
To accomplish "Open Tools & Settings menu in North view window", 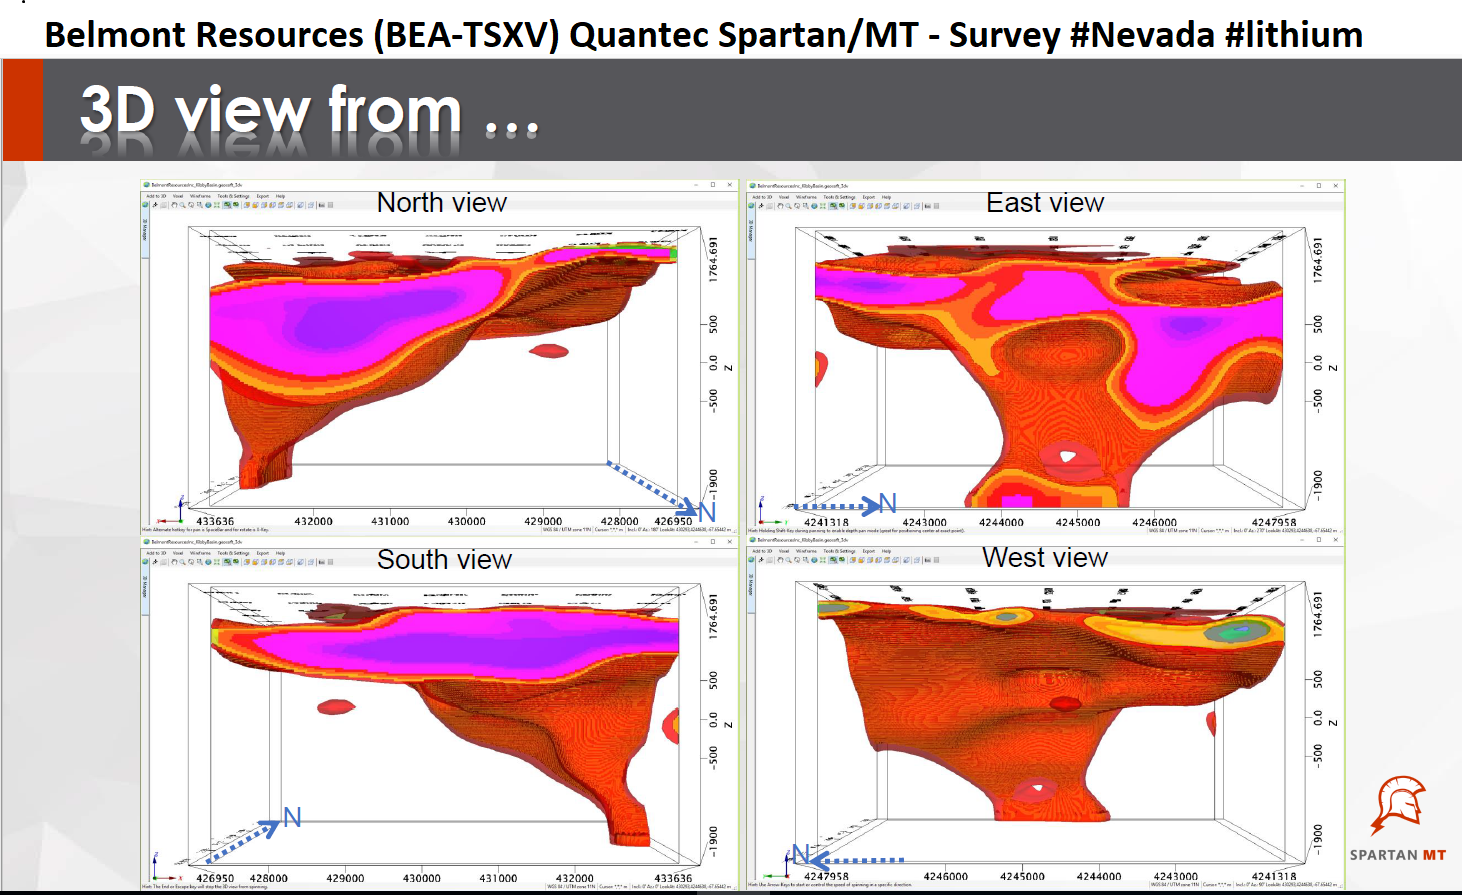I will (x=233, y=196).
